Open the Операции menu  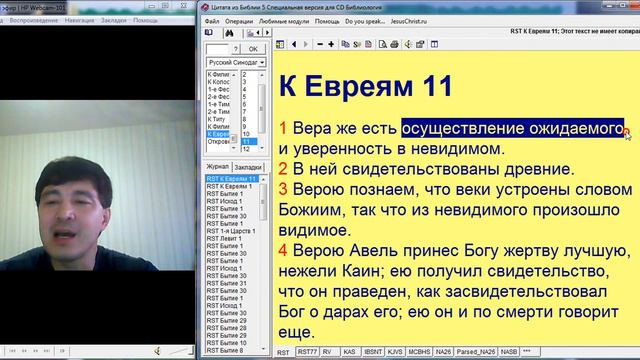239,21
